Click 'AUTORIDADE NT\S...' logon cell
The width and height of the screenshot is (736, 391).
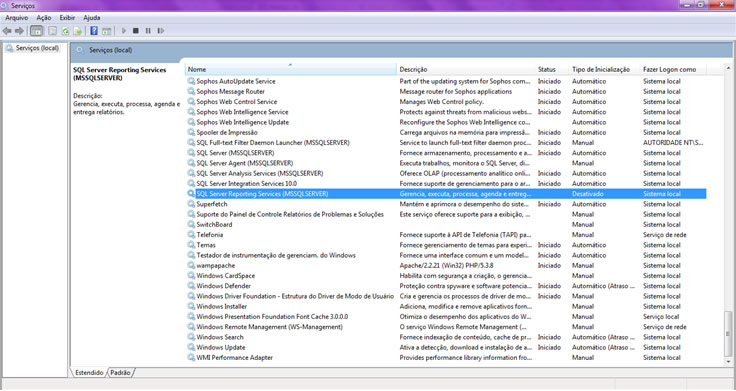[x=673, y=143]
